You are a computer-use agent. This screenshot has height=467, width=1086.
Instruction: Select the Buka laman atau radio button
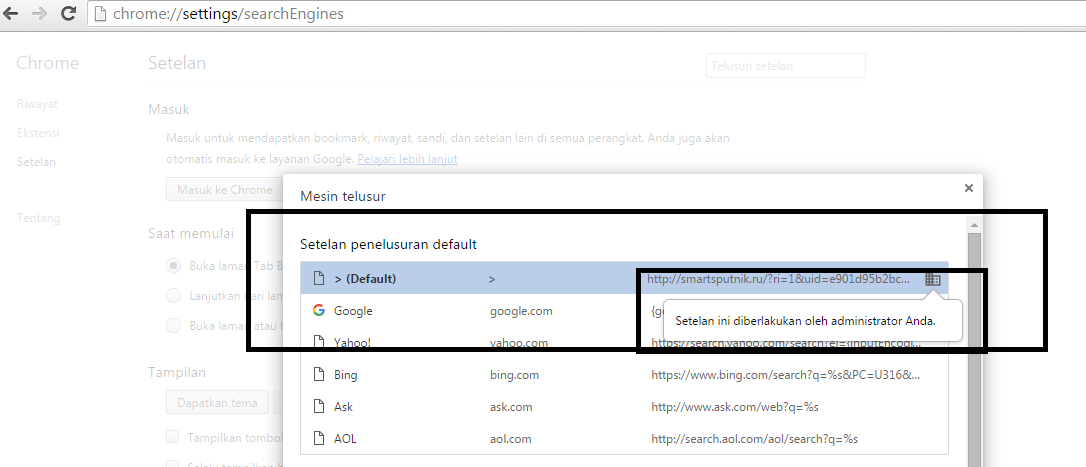(175, 326)
